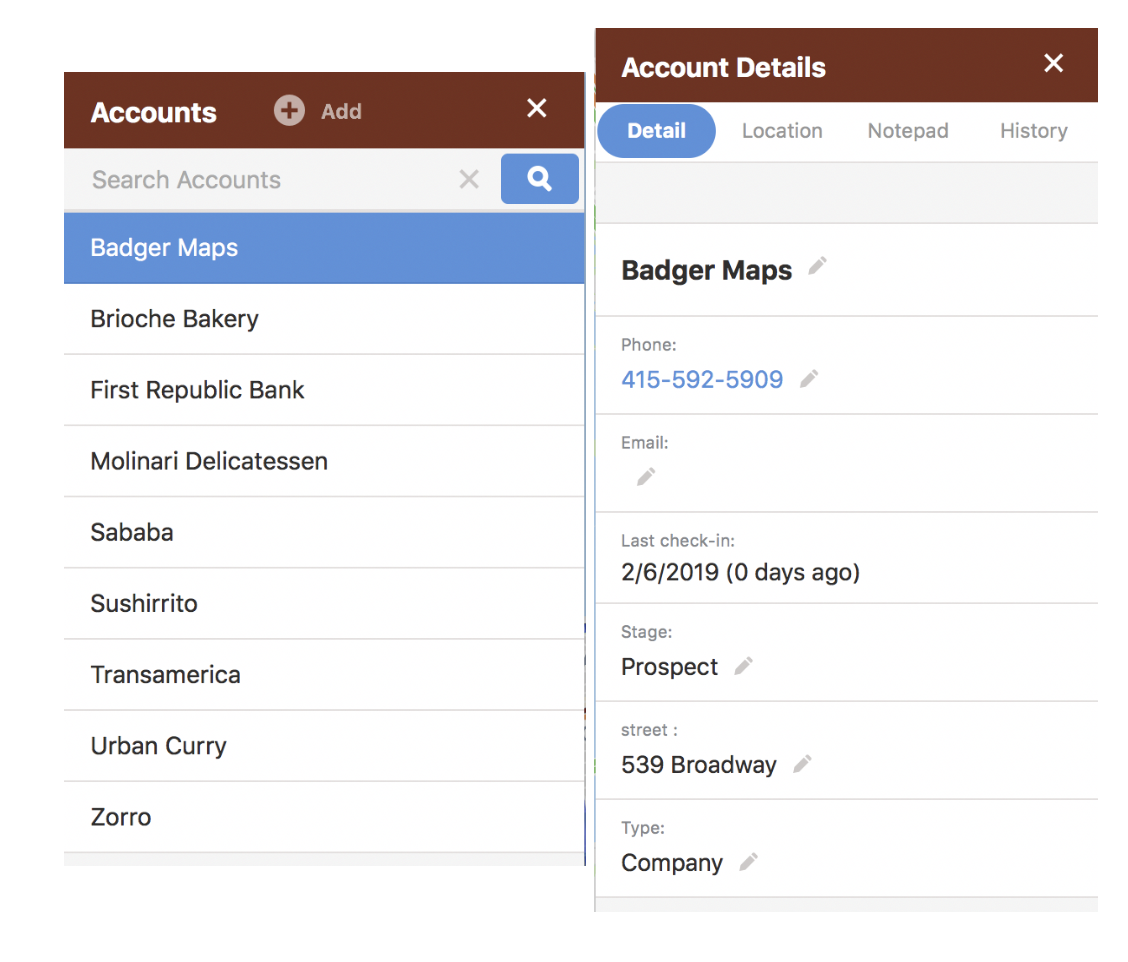The width and height of the screenshot is (1128, 962).
Task: Click the 539 Broadway street value
Action: [x=699, y=764]
